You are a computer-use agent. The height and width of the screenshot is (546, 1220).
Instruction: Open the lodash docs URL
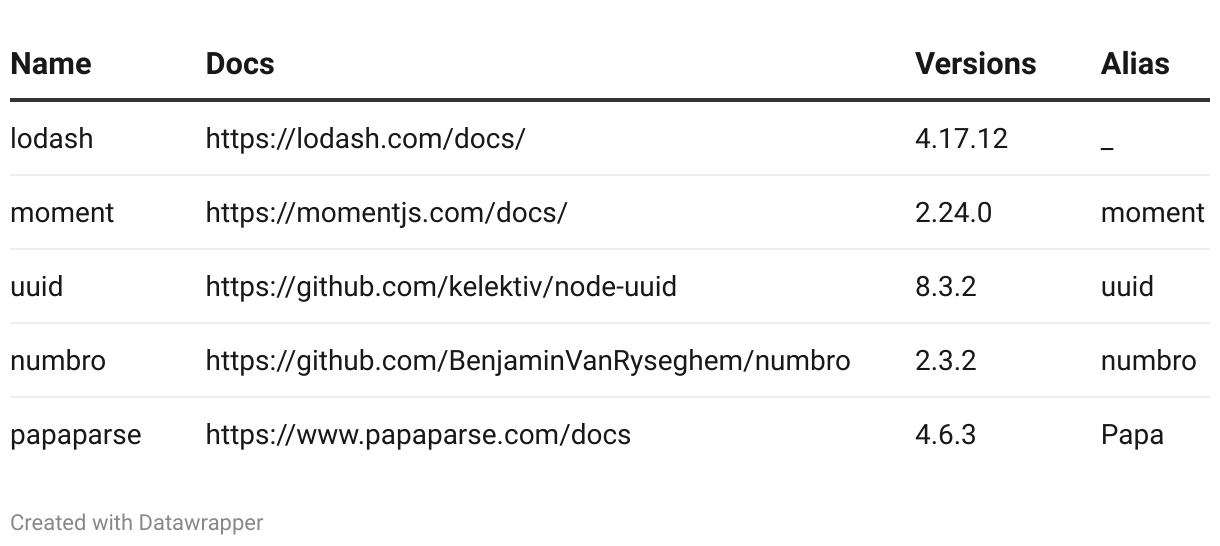point(365,138)
